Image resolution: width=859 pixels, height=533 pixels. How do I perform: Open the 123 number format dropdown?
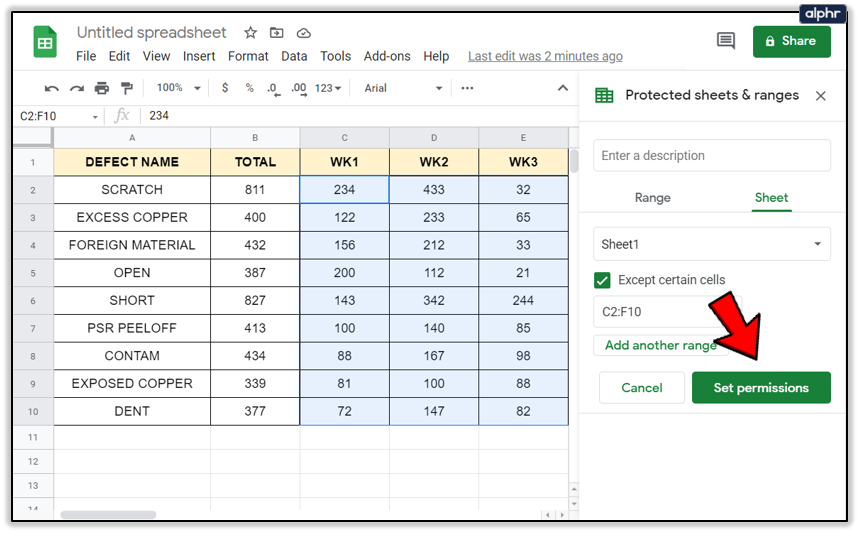[328, 88]
